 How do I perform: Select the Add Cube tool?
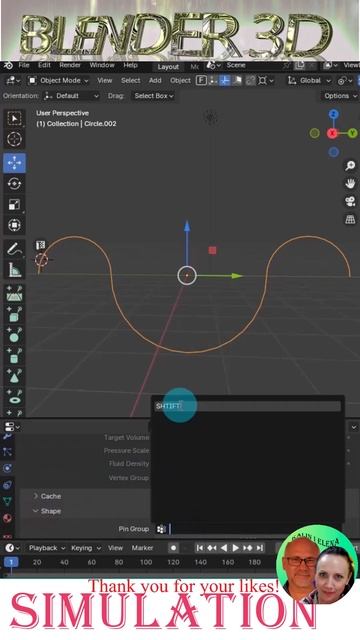14,314
